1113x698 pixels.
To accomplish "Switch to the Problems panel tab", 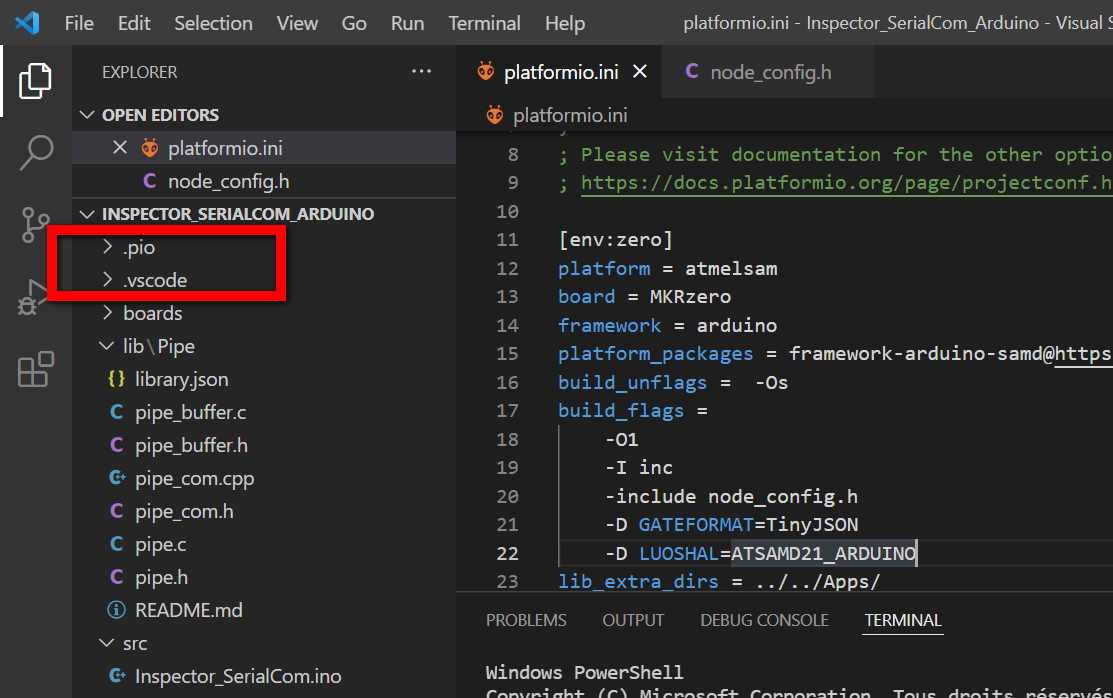I will [526, 620].
